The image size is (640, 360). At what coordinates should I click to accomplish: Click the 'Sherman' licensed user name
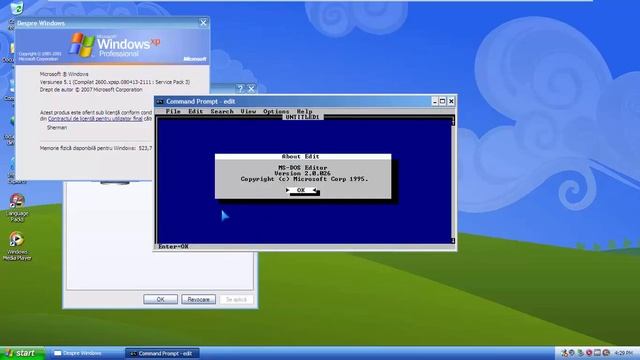(57, 128)
